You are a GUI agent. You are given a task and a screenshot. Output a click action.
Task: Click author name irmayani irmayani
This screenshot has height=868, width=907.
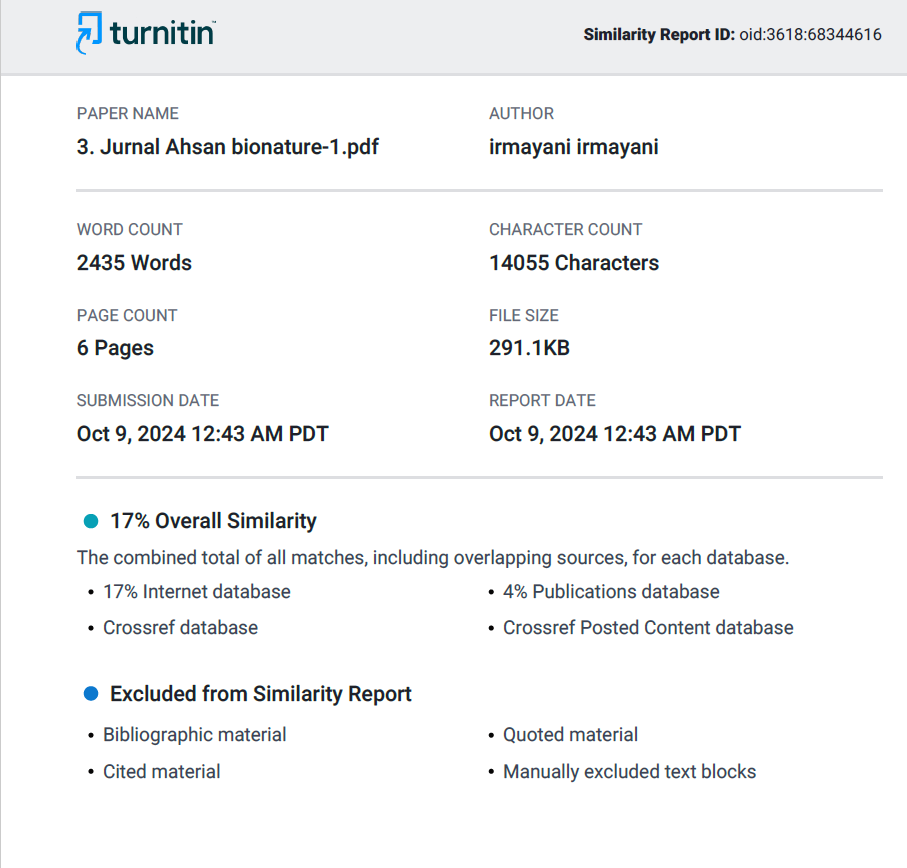click(x=573, y=147)
